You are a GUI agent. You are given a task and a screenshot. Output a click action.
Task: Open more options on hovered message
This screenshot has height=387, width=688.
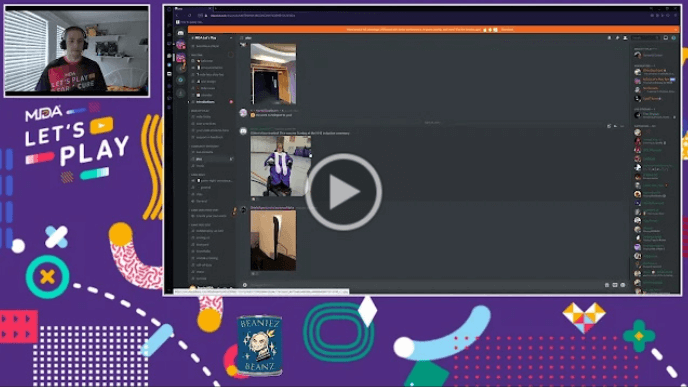click(x=622, y=126)
